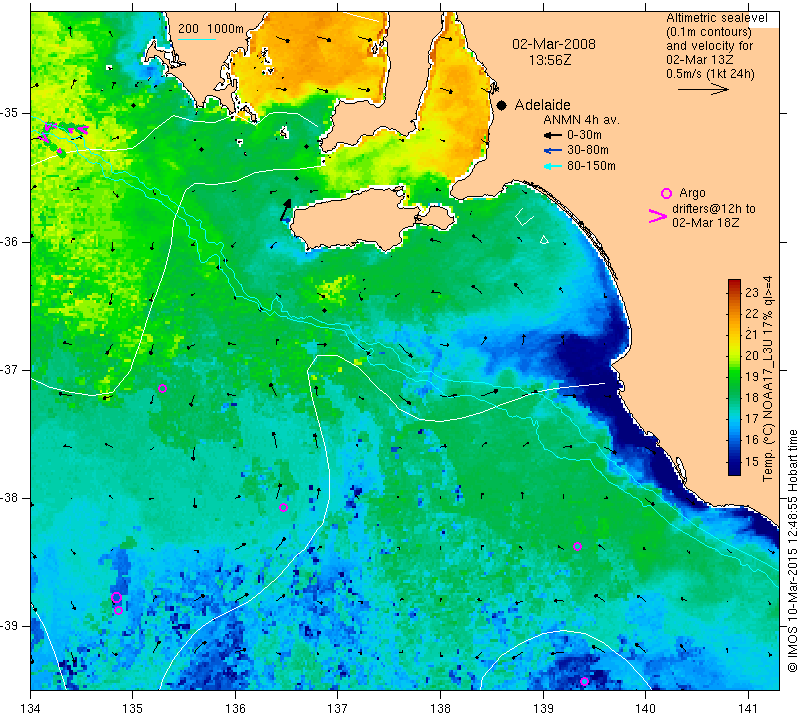
Task: Click the Argo float circle near 135.3E 37.1S
Action: coord(162,388)
